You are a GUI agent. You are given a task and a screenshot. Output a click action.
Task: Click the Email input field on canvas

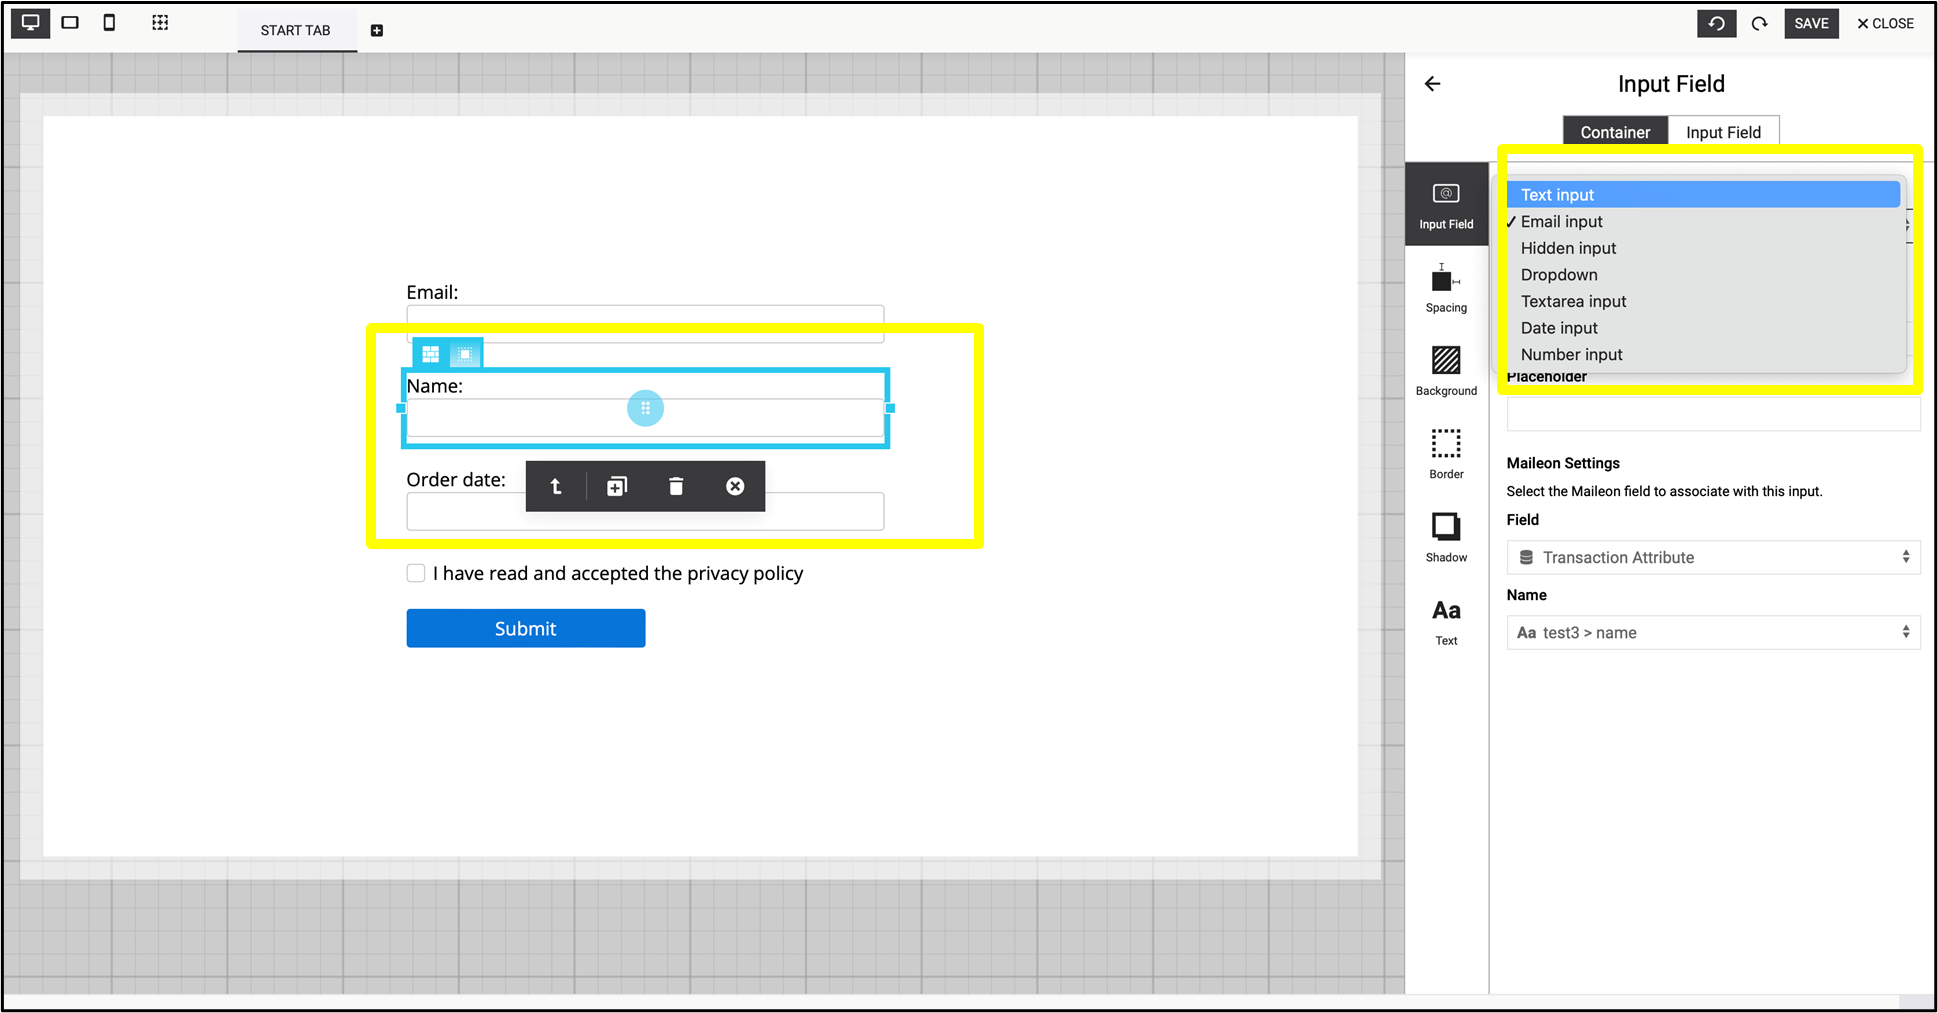tap(645, 323)
